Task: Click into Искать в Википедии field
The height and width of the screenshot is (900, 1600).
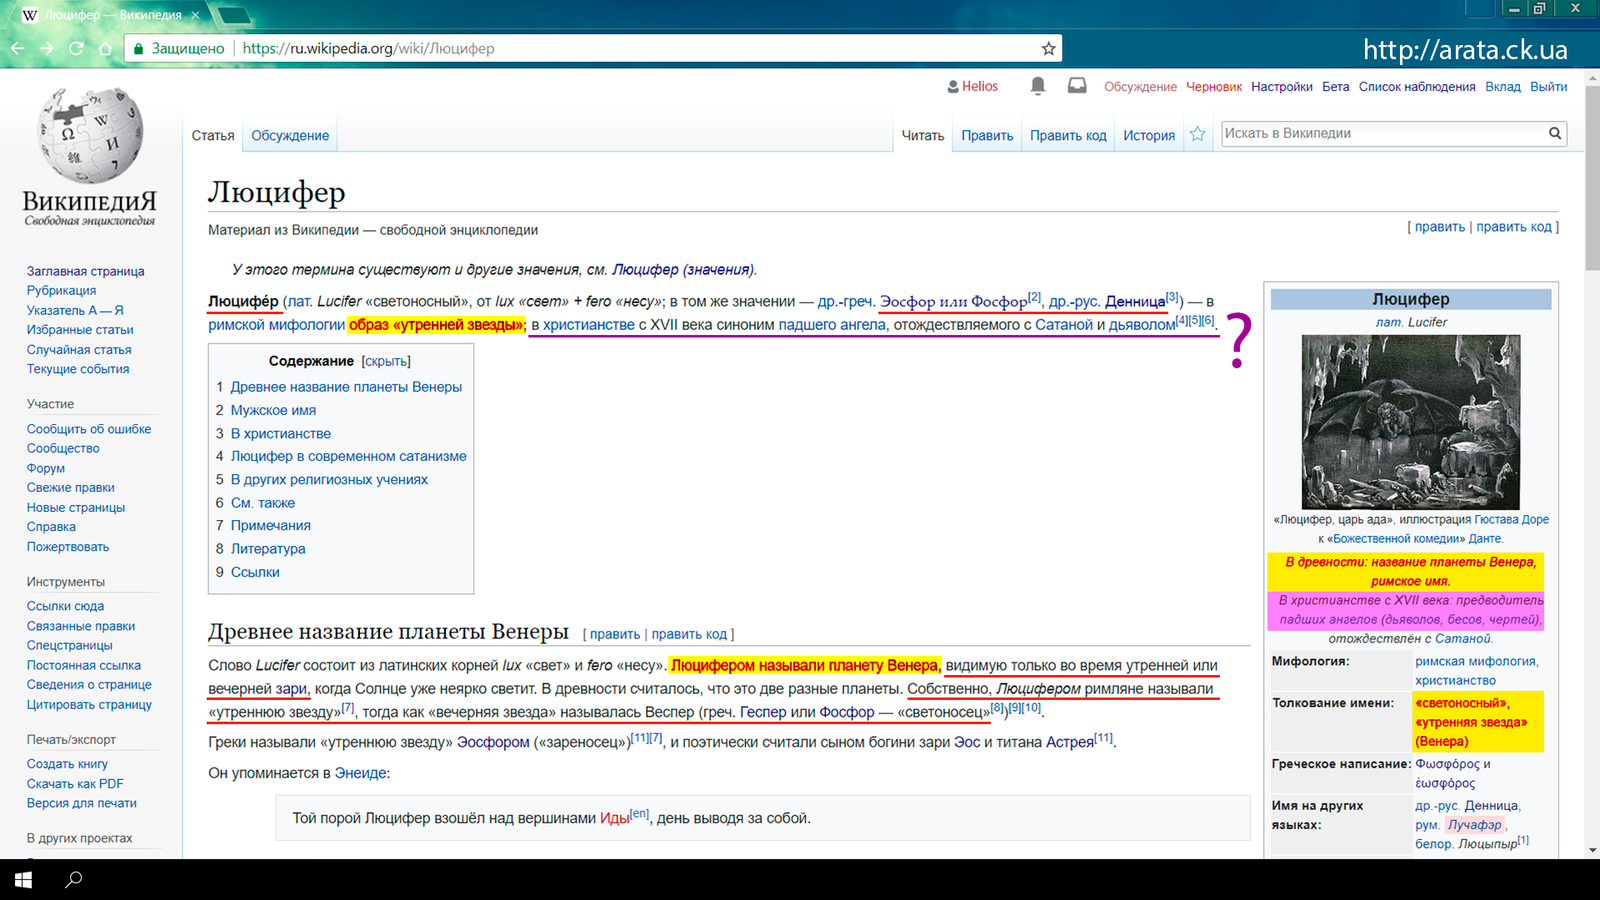Action: click(x=1382, y=133)
